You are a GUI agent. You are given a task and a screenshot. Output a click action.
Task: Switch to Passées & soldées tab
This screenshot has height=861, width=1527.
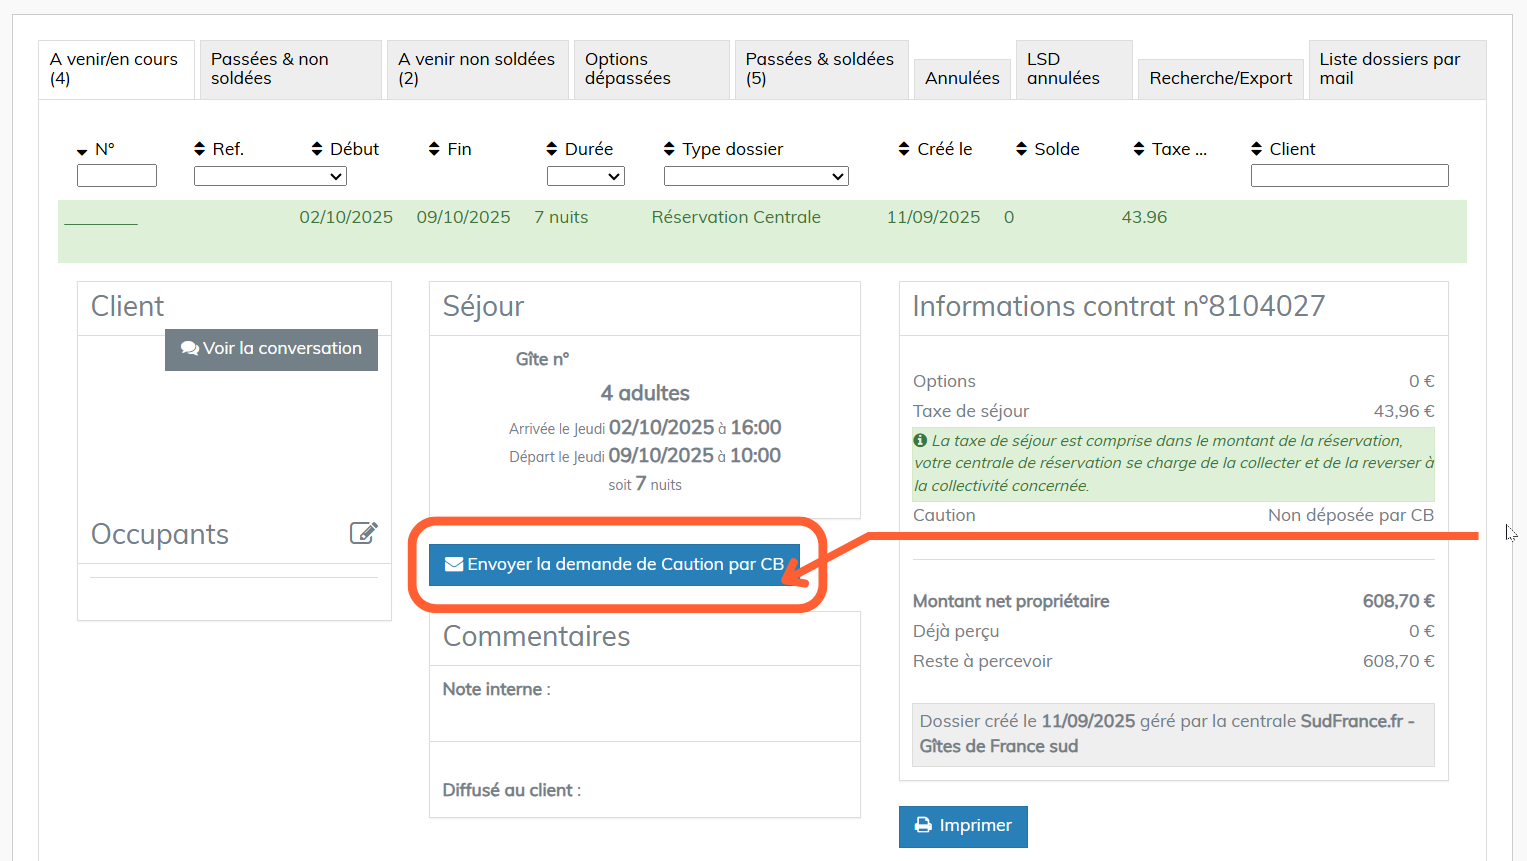click(820, 69)
